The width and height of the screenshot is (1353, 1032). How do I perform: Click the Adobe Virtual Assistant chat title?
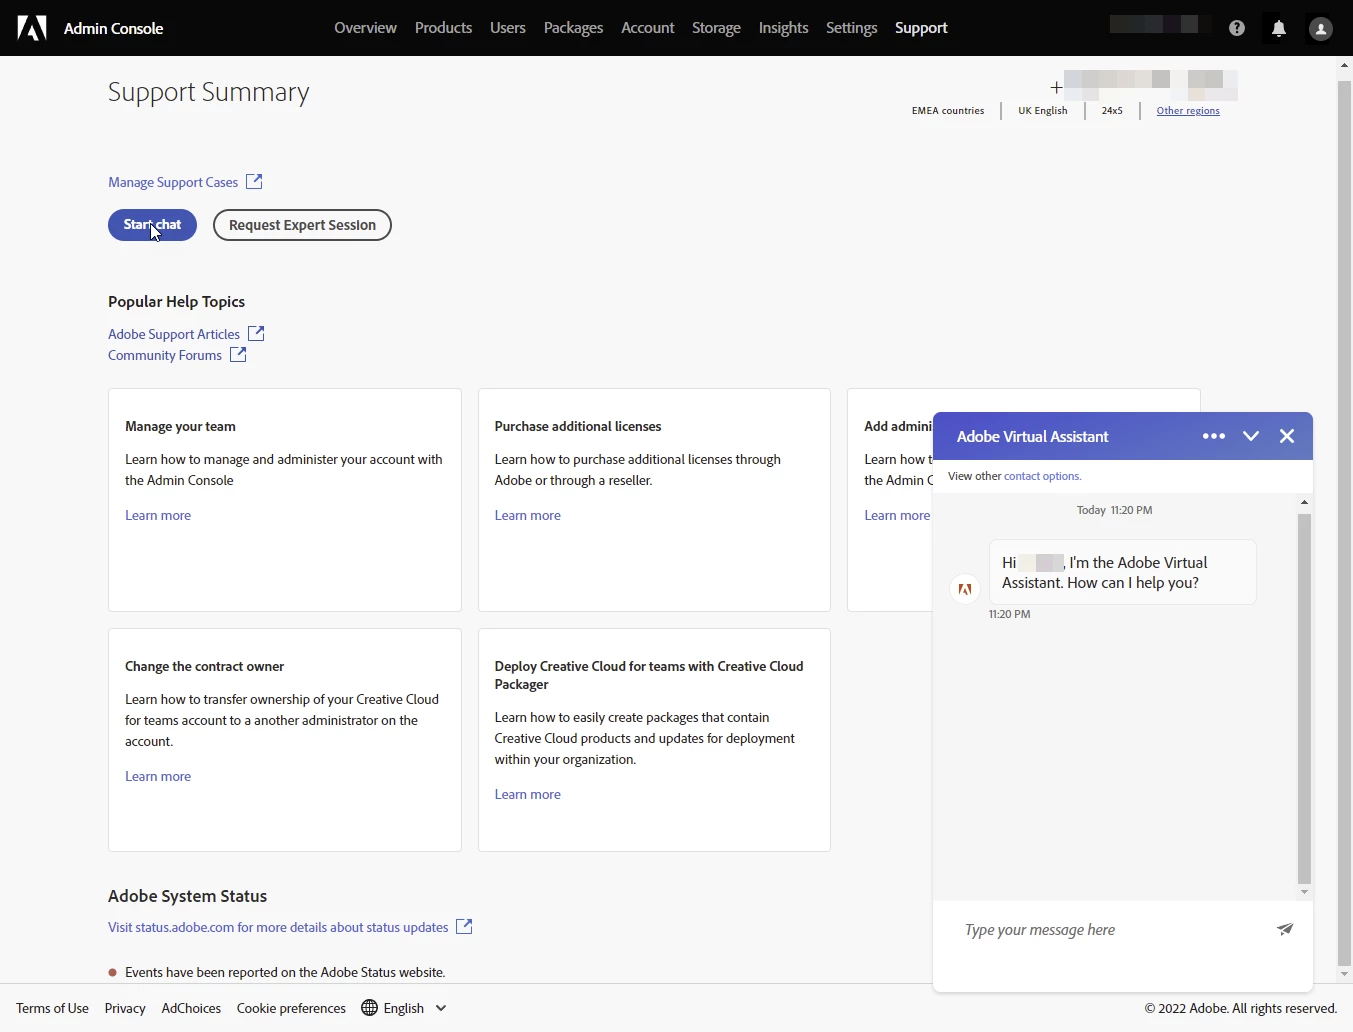point(1032,436)
